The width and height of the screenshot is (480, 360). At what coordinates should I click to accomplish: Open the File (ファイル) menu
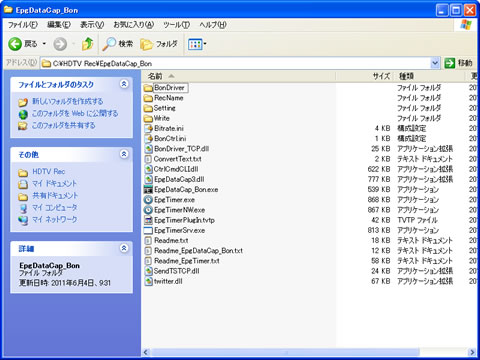pyautogui.click(x=23, y=25)
